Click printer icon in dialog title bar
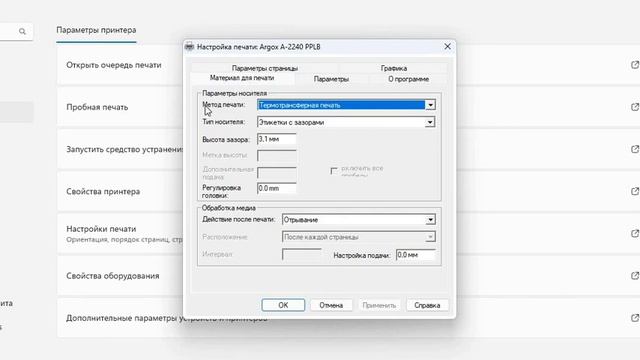This screenshot has width=640, height=360. pos(189,47)
